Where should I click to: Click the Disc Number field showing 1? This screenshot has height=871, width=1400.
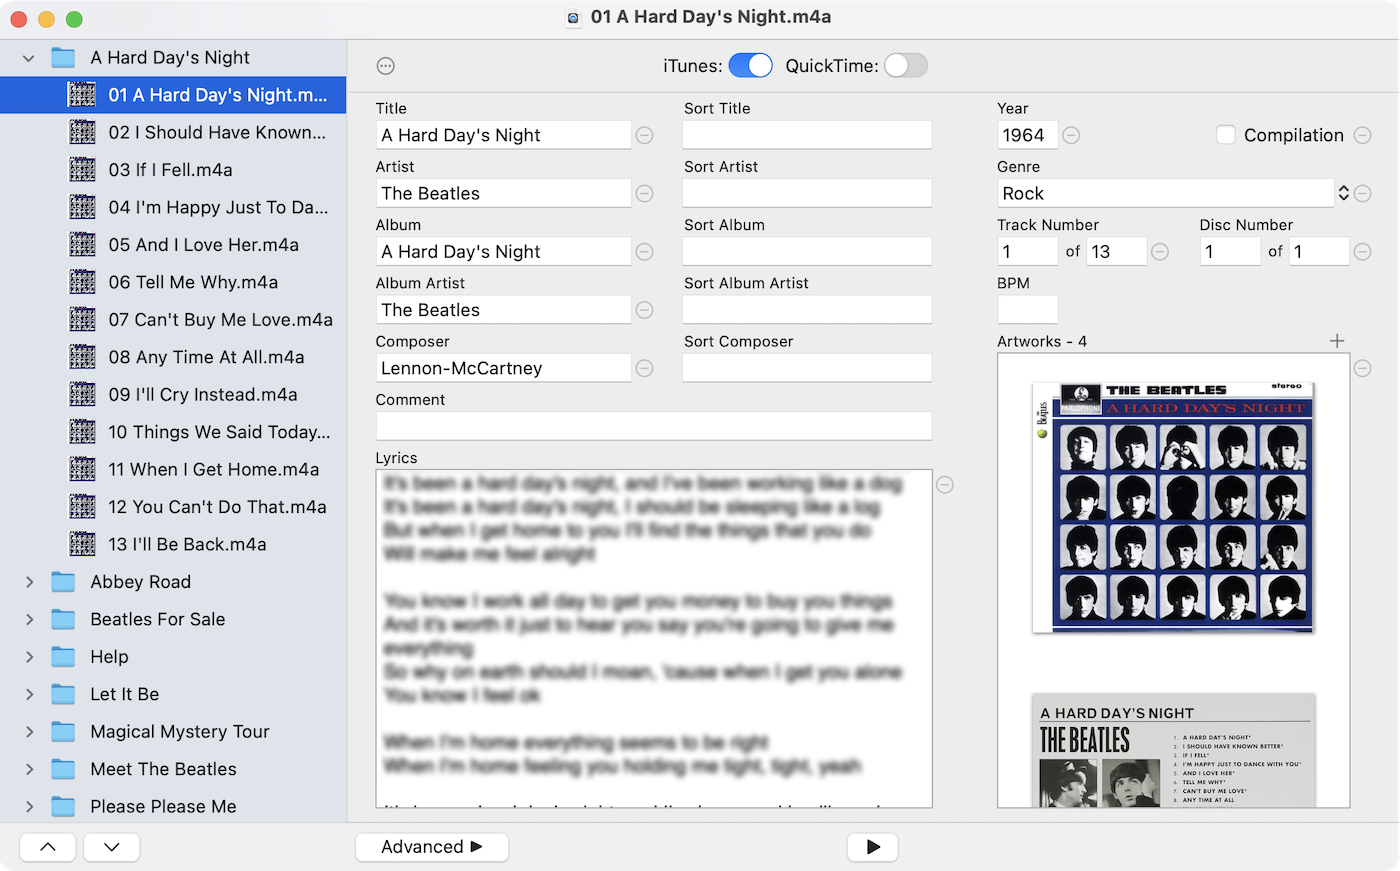tap(1230, 252)
